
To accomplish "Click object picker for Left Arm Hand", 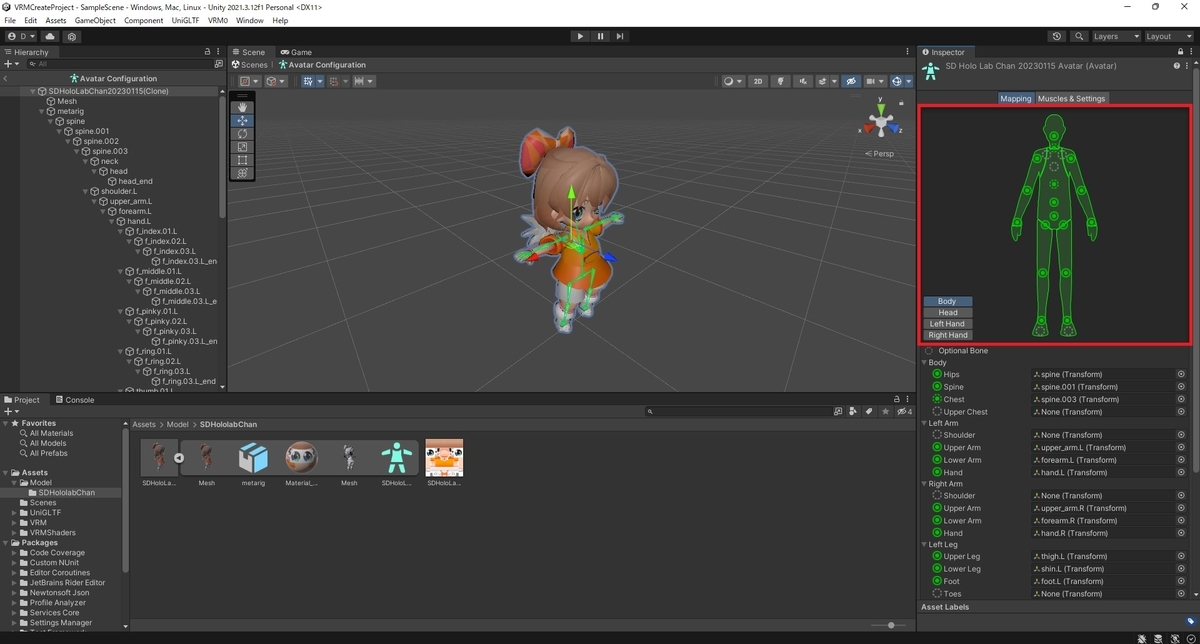I will point(1181,472).
